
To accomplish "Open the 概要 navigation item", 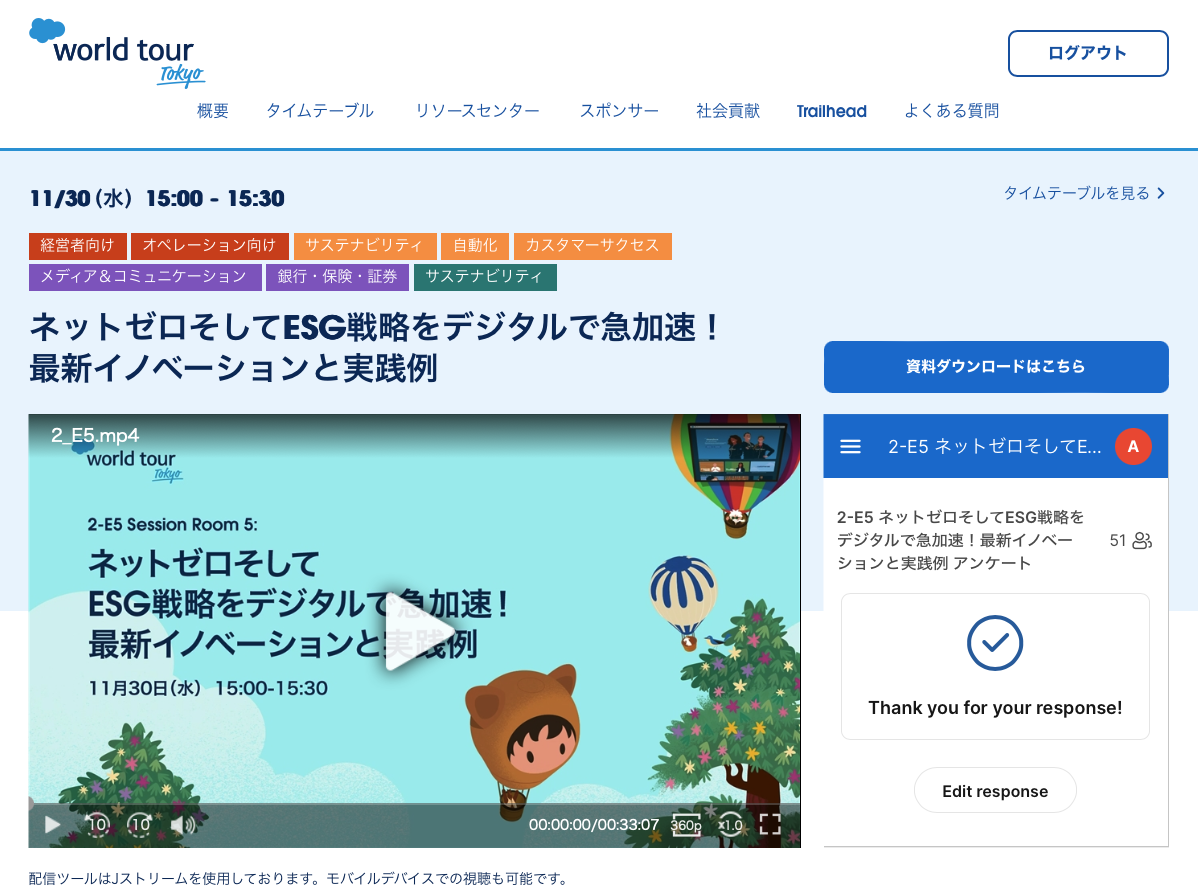I will (213, 111).
